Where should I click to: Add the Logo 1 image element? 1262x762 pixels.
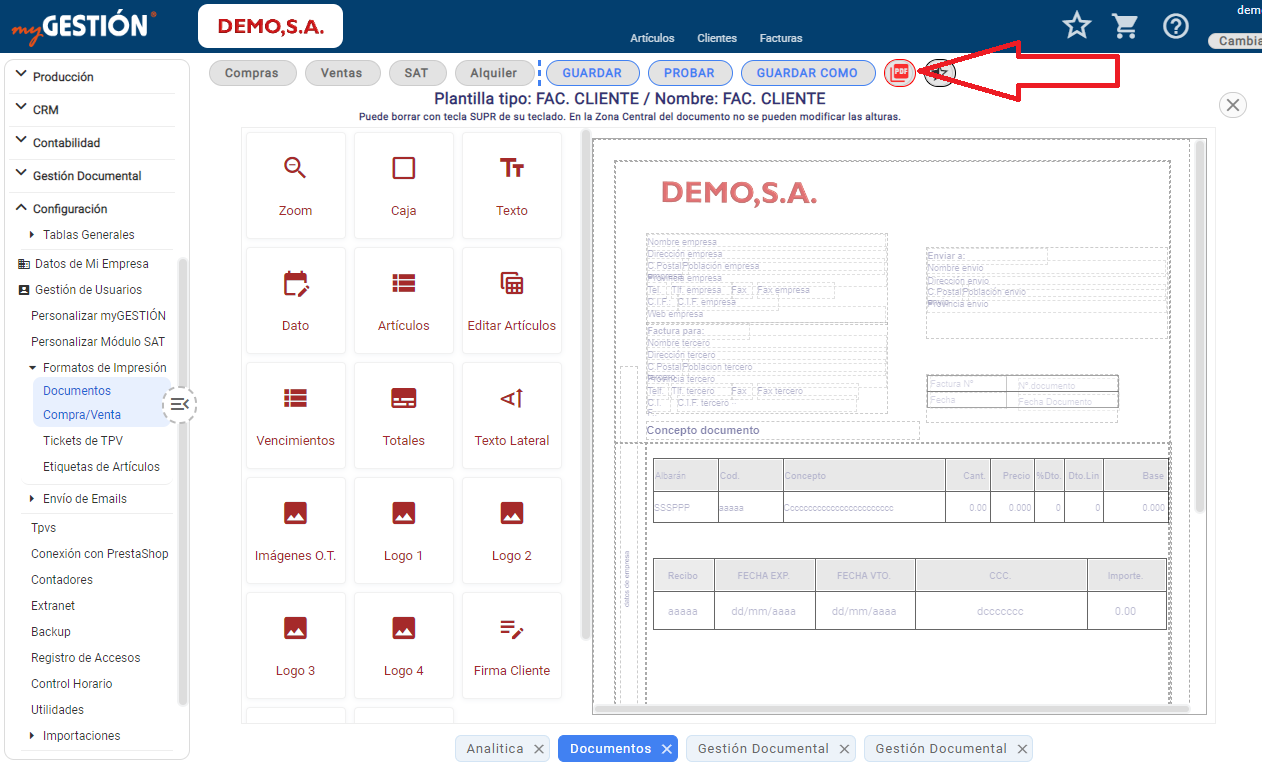pos(403,530)
